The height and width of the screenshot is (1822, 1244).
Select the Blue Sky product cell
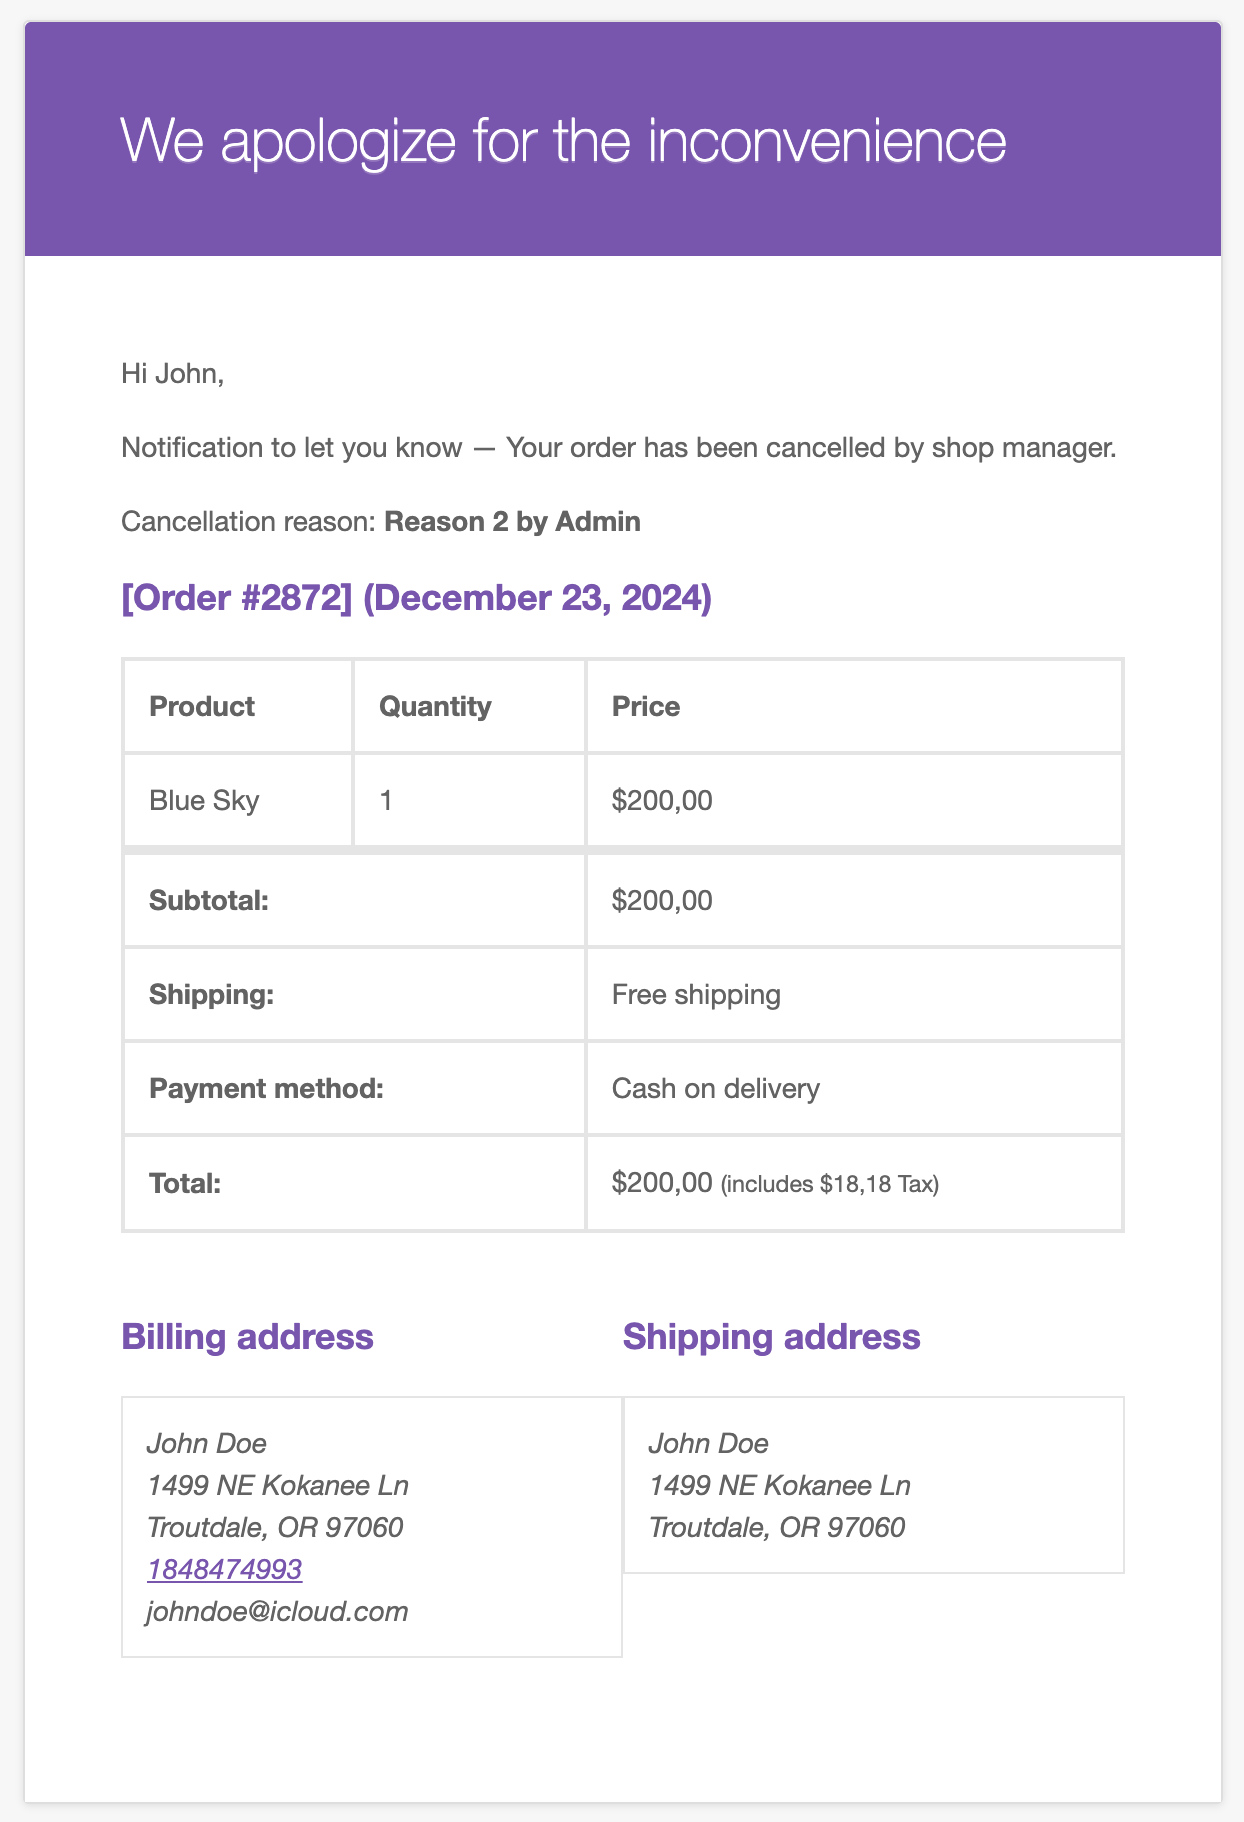click(x=238, y=800)
